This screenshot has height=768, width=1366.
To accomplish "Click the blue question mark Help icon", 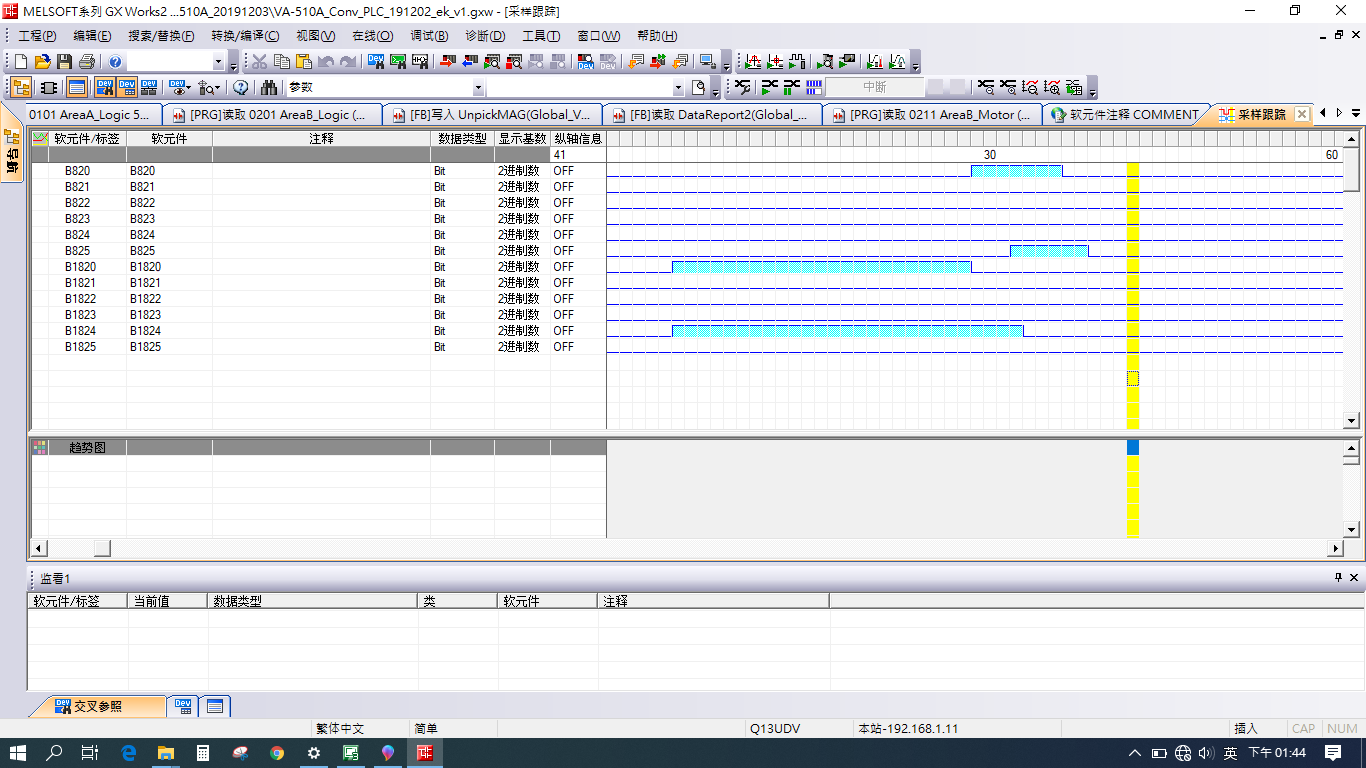I will (116, 62).
